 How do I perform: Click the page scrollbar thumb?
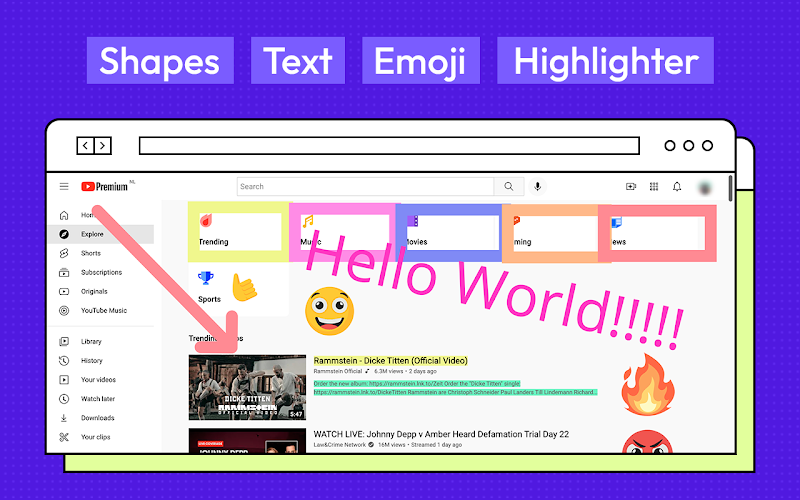coord(731,188)
